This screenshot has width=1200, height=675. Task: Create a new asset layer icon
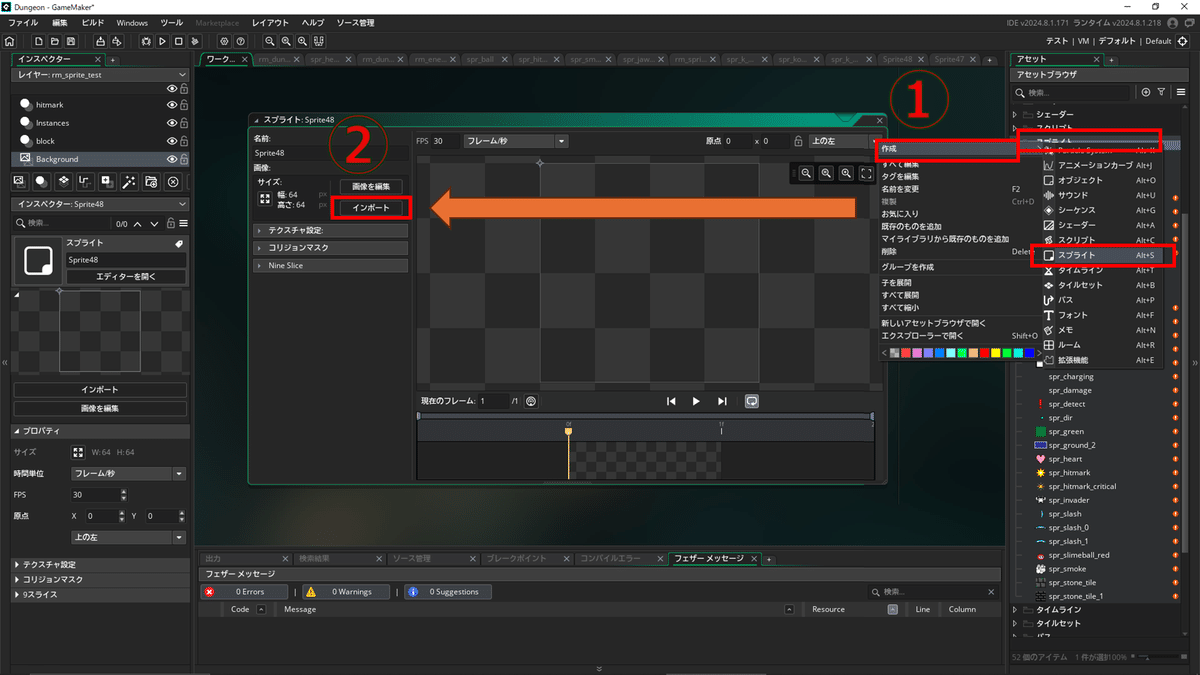coord(106,181)
